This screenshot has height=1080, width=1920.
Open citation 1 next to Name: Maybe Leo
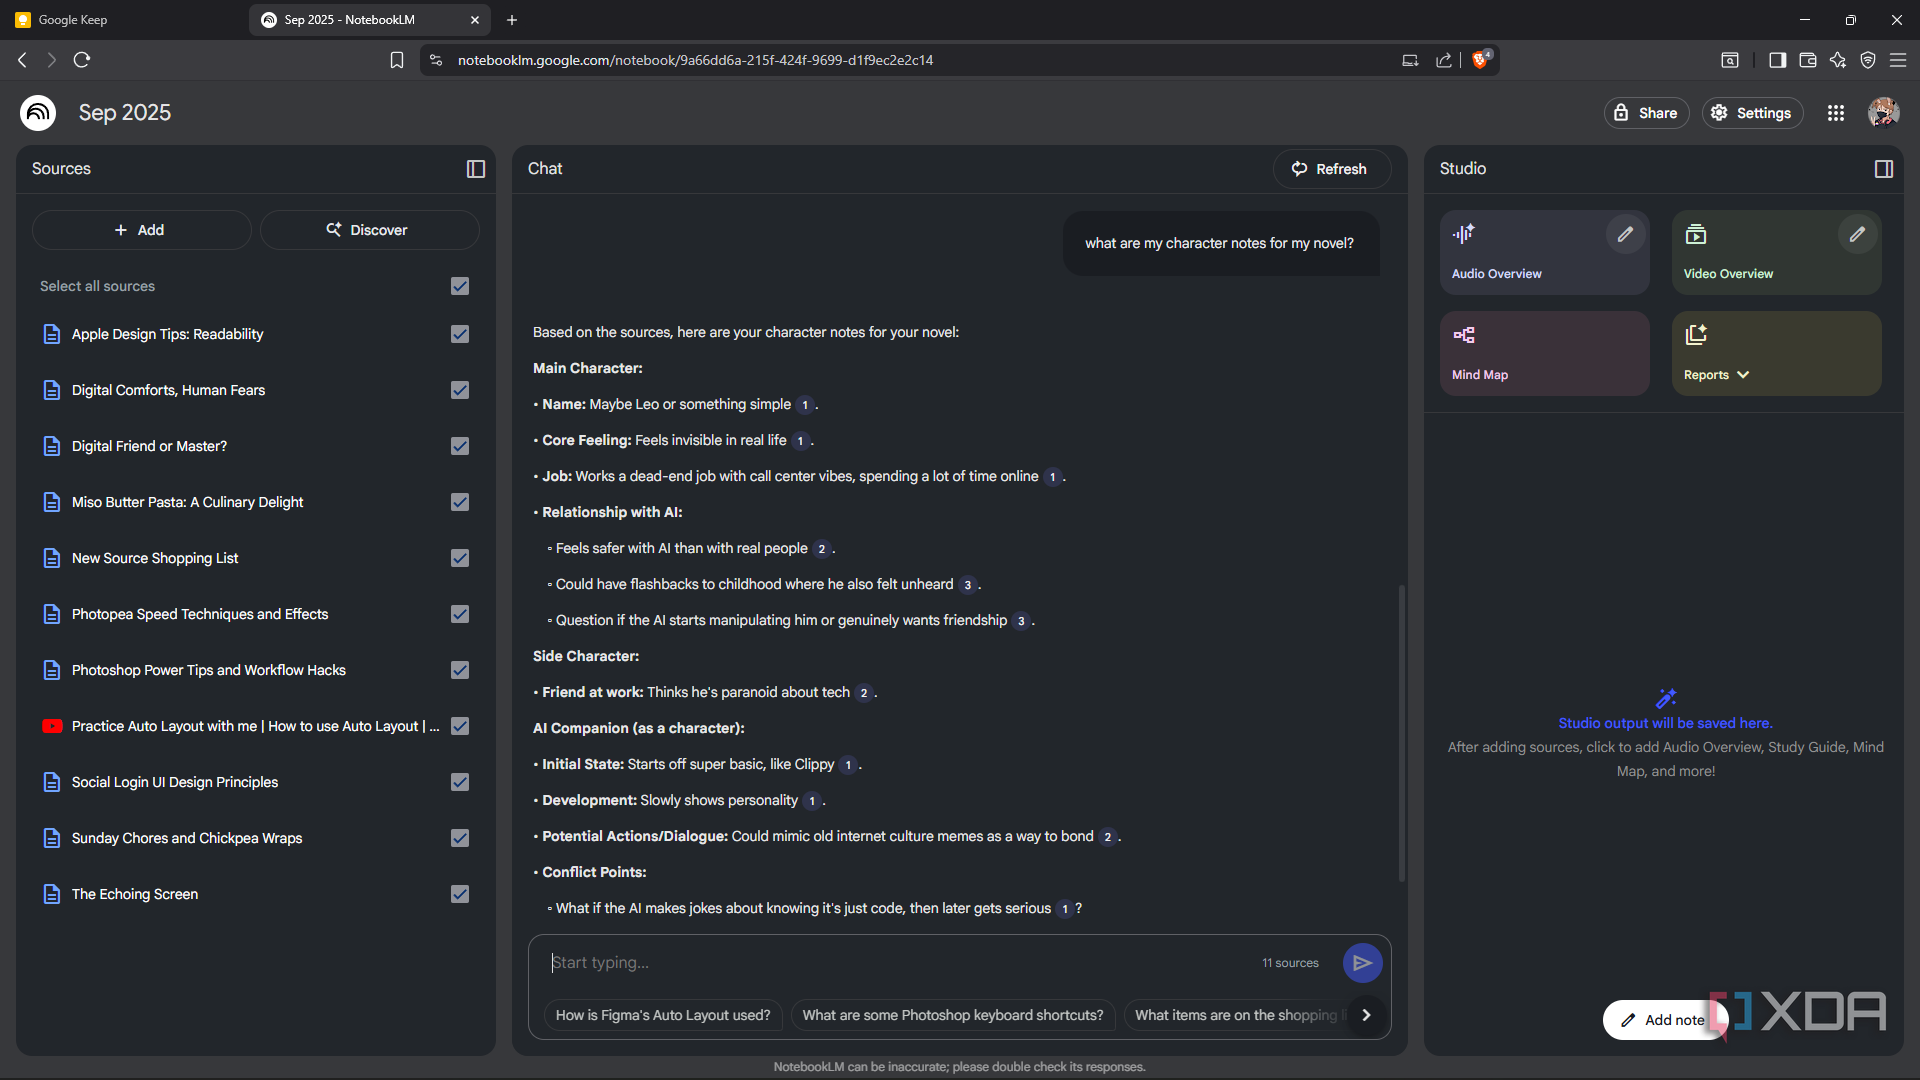pos(805,405)
